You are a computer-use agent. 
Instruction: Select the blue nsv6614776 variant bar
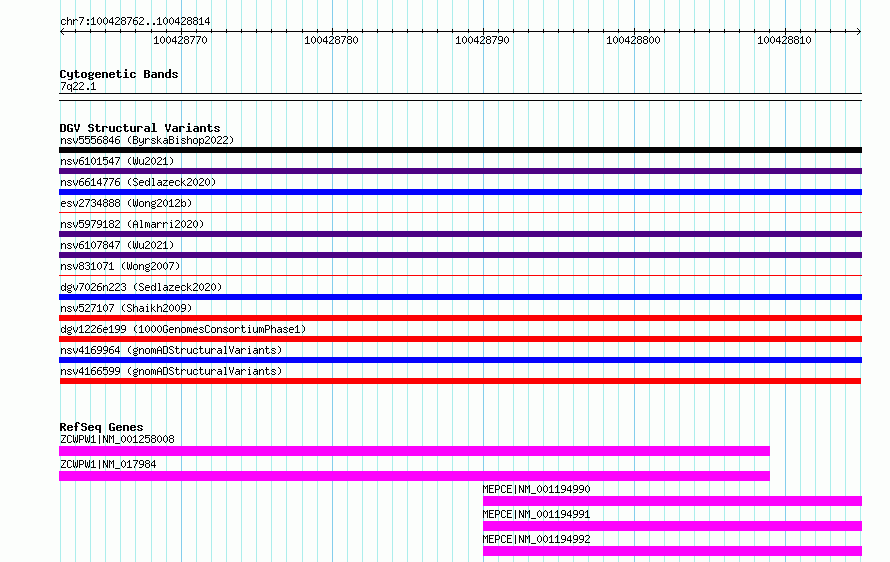pyautogui.click(x=460, y=192)
